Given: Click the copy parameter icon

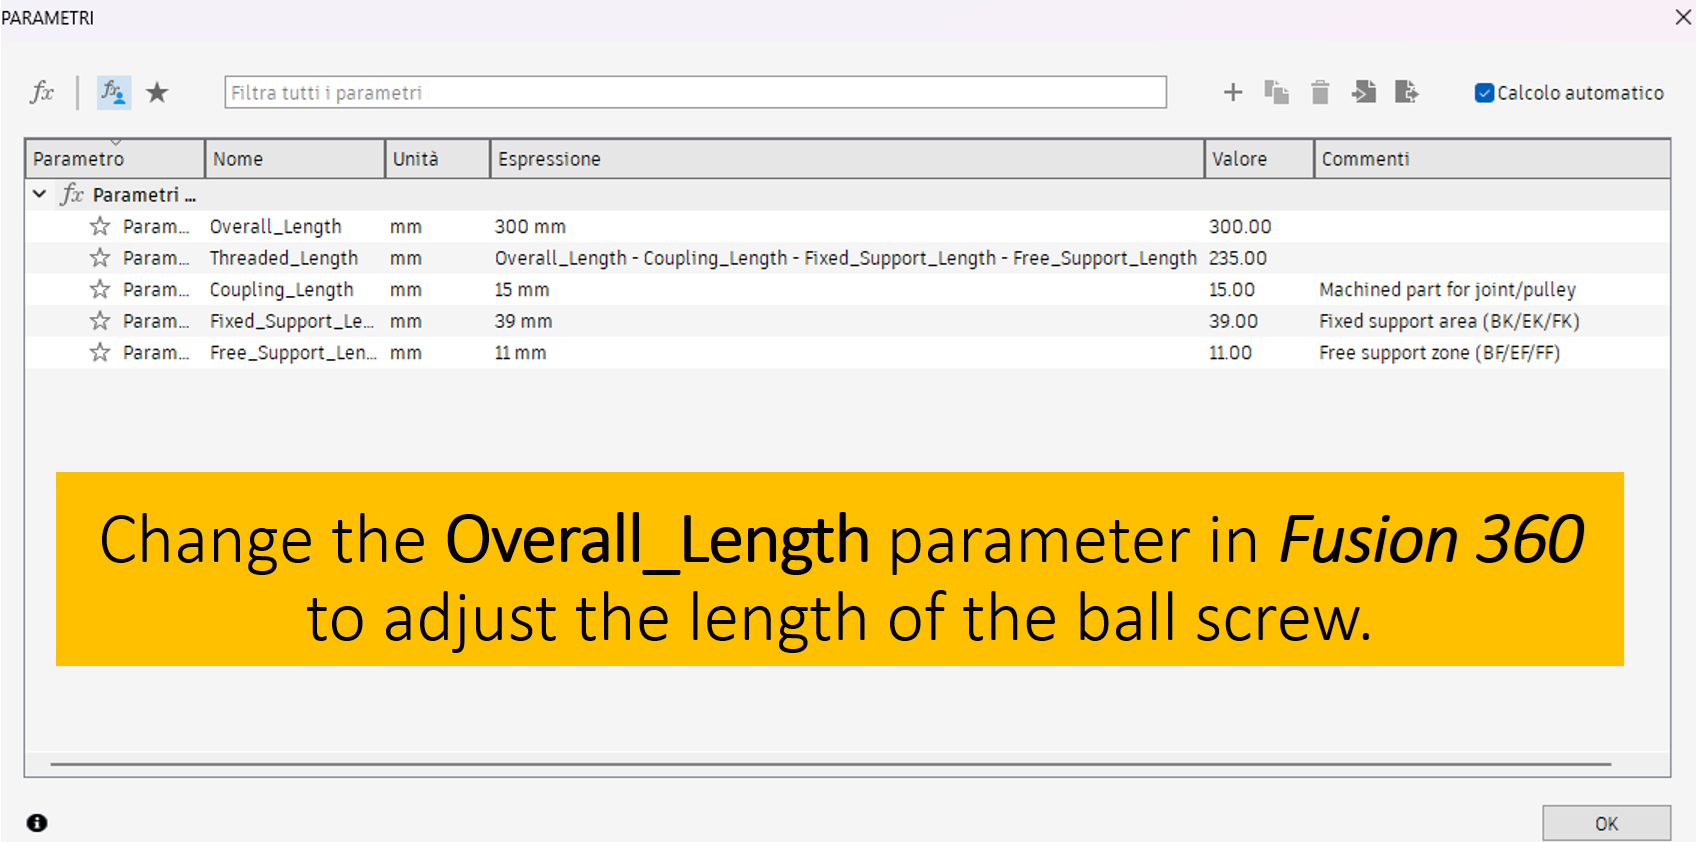Looking at the screenshot, I should [1276, 92].
